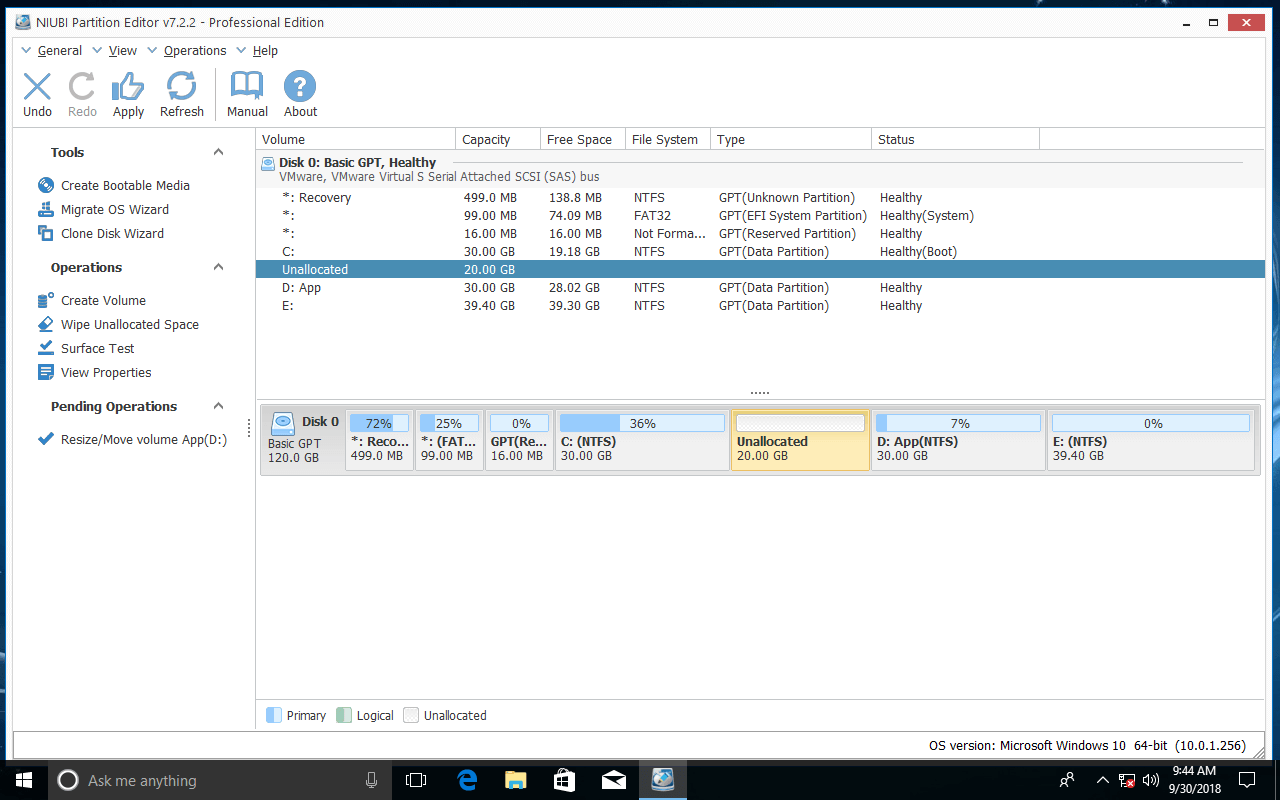The height and width of the screenshot is (800, 1280).
Task: Select pending Resize/Move volume App(D:) entry
Action: [144, 439]
